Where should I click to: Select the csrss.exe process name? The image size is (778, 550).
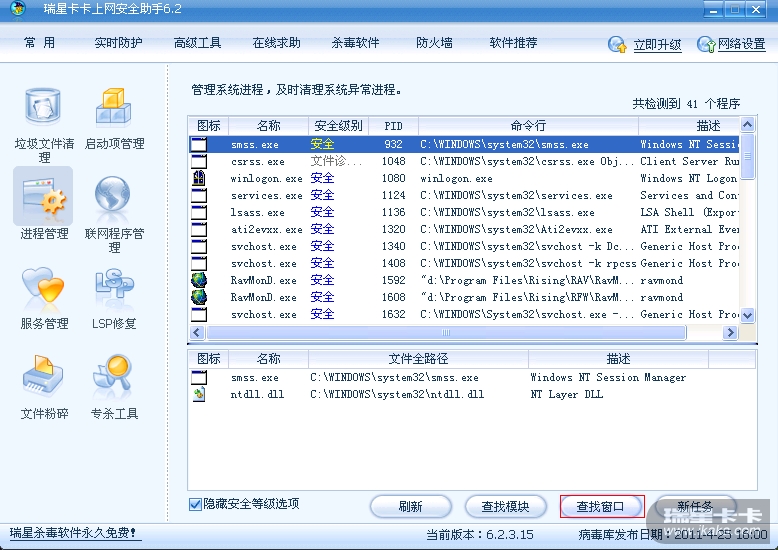258,162
